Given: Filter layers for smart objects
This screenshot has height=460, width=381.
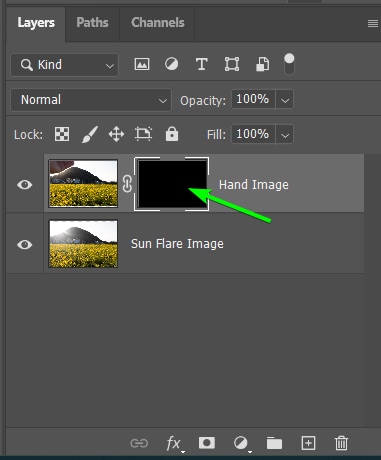Looking at the screenshot, I should pos(262,64).
